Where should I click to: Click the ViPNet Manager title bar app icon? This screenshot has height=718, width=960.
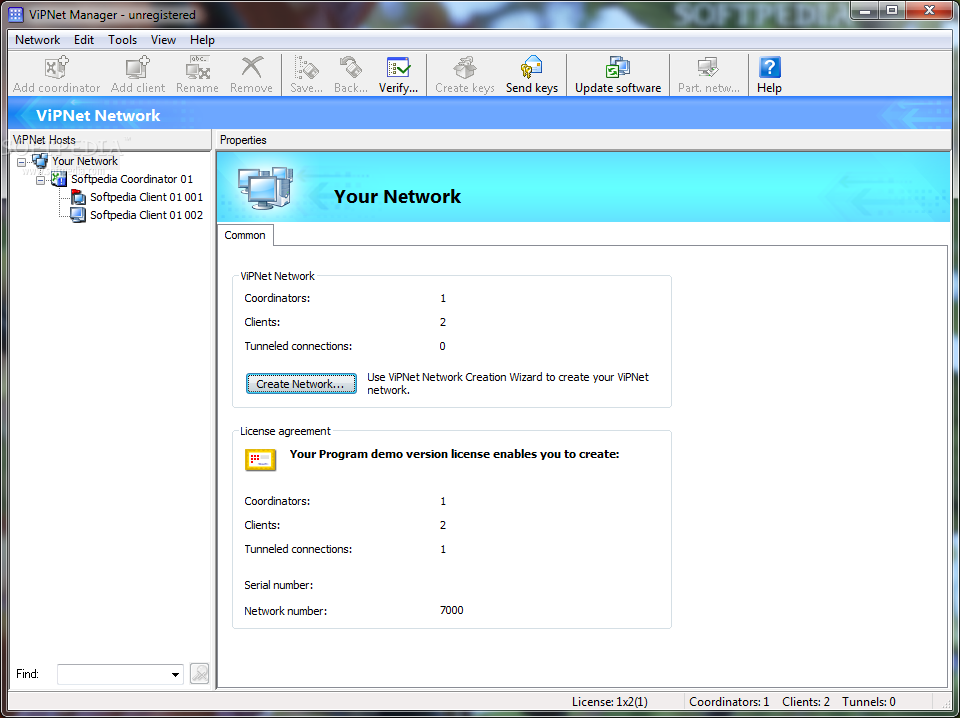[x=16, y=14]
